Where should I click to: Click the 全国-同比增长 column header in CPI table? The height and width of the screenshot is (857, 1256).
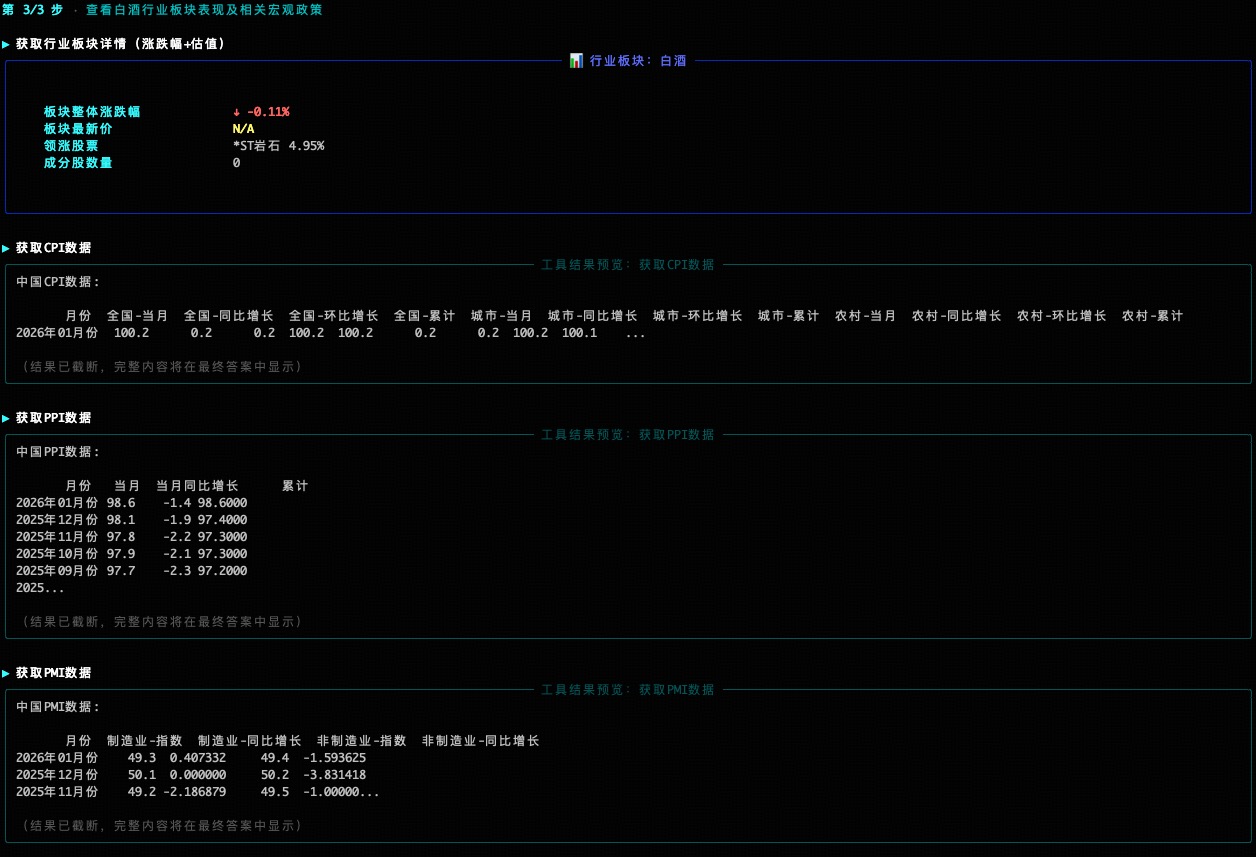point(230,315)
